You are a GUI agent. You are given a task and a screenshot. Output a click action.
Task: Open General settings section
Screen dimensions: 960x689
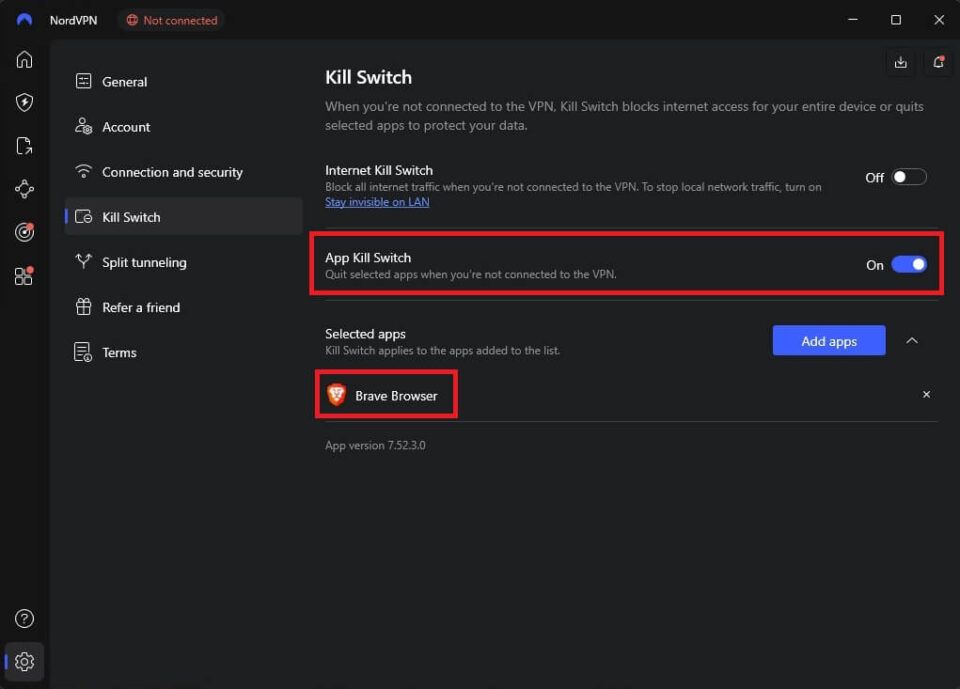184,81
